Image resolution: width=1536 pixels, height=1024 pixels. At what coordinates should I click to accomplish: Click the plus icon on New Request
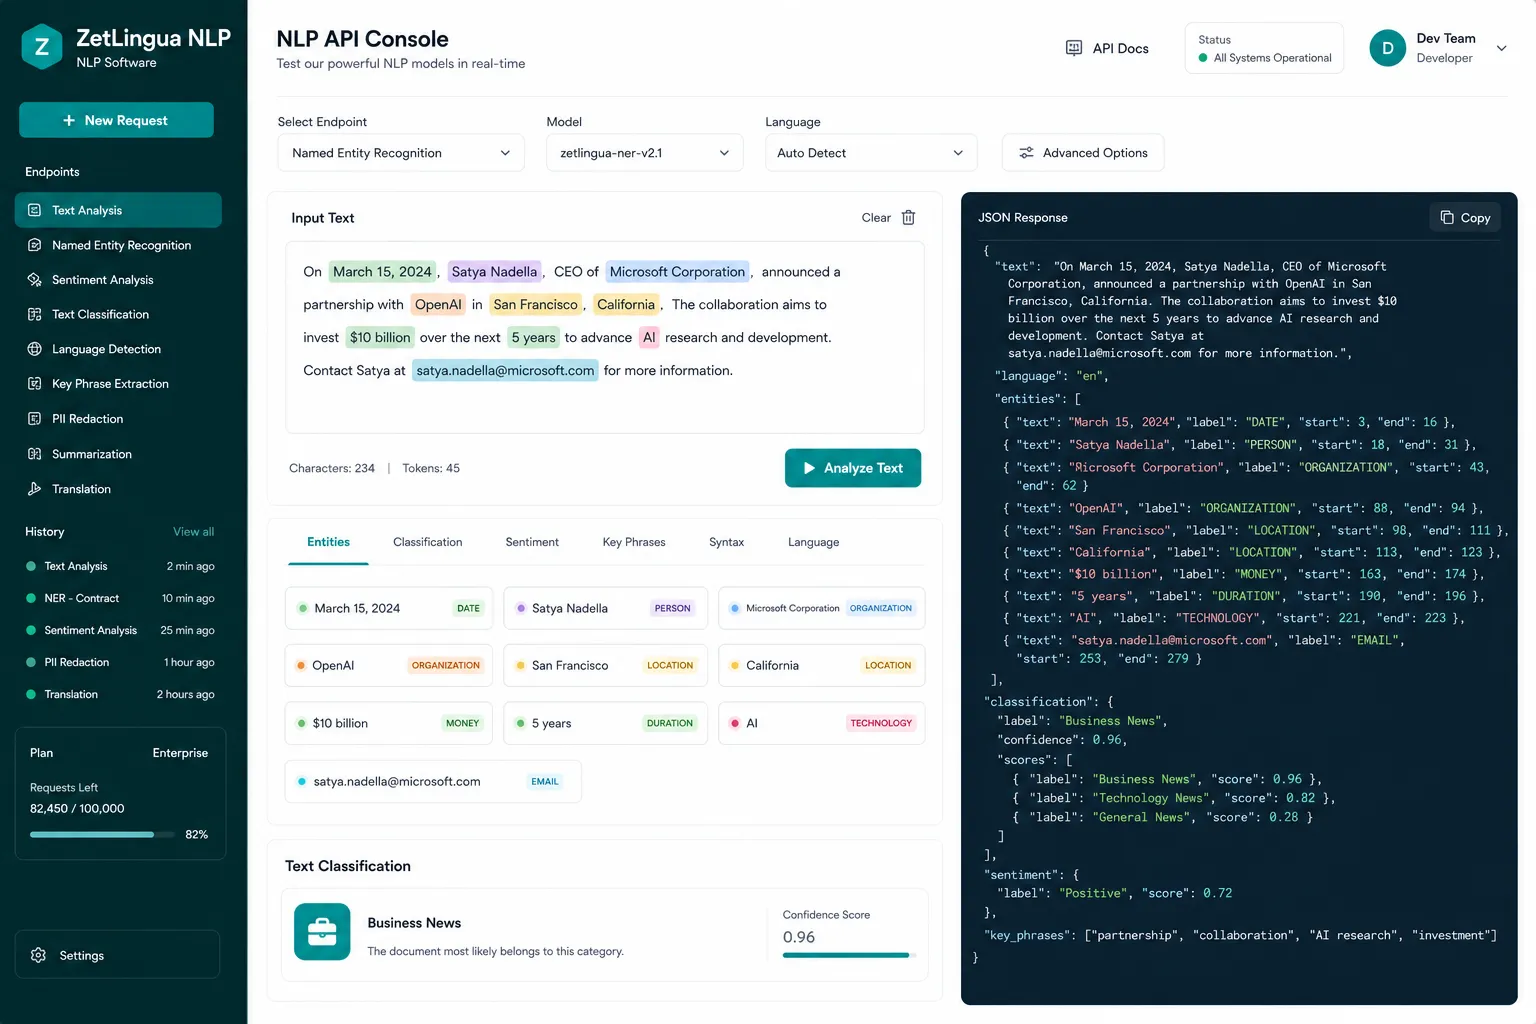click(69, 120)
